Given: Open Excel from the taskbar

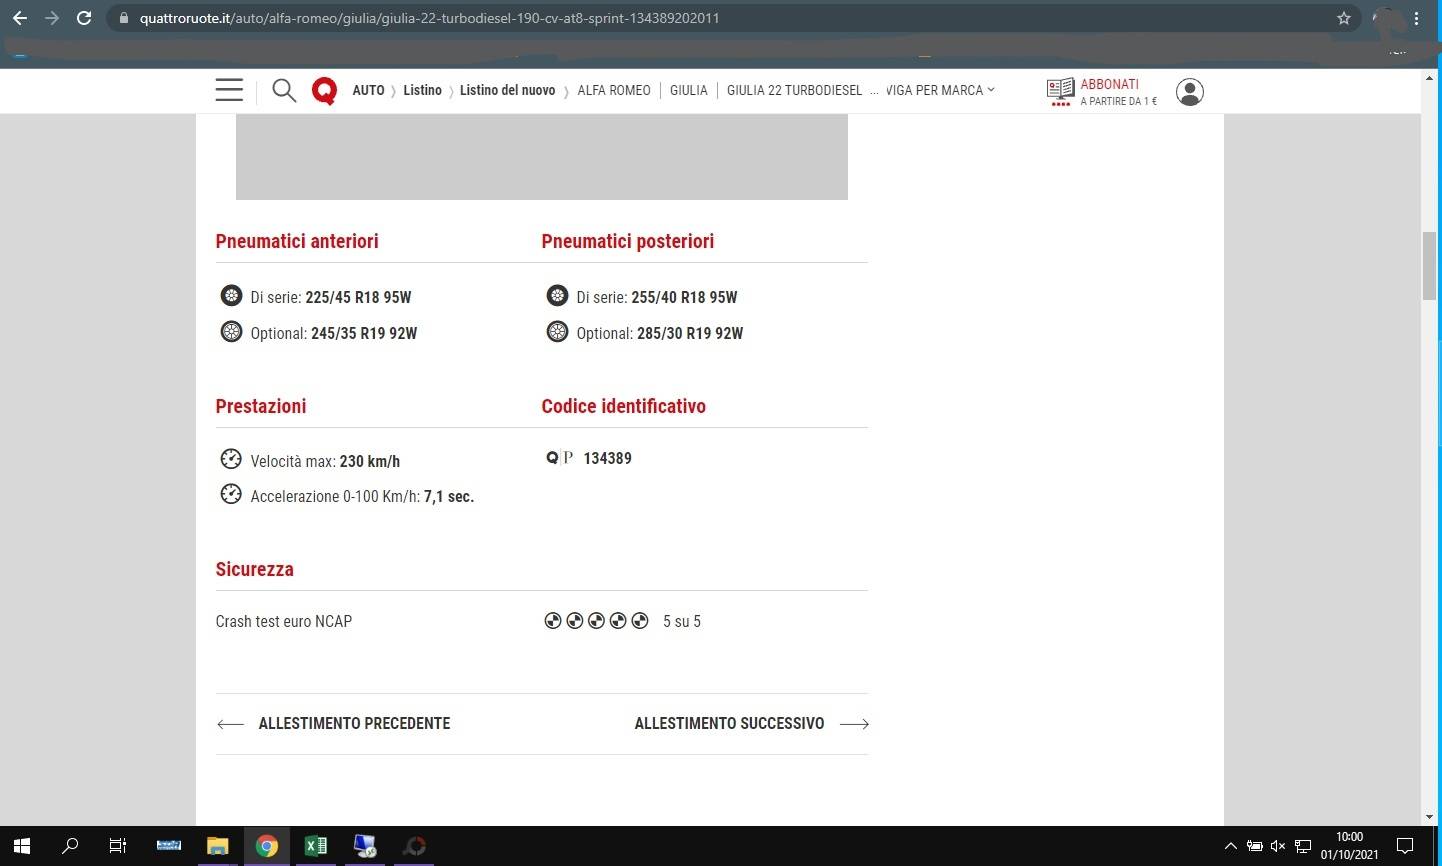Looking at the screenshot, I should (315, 846).
